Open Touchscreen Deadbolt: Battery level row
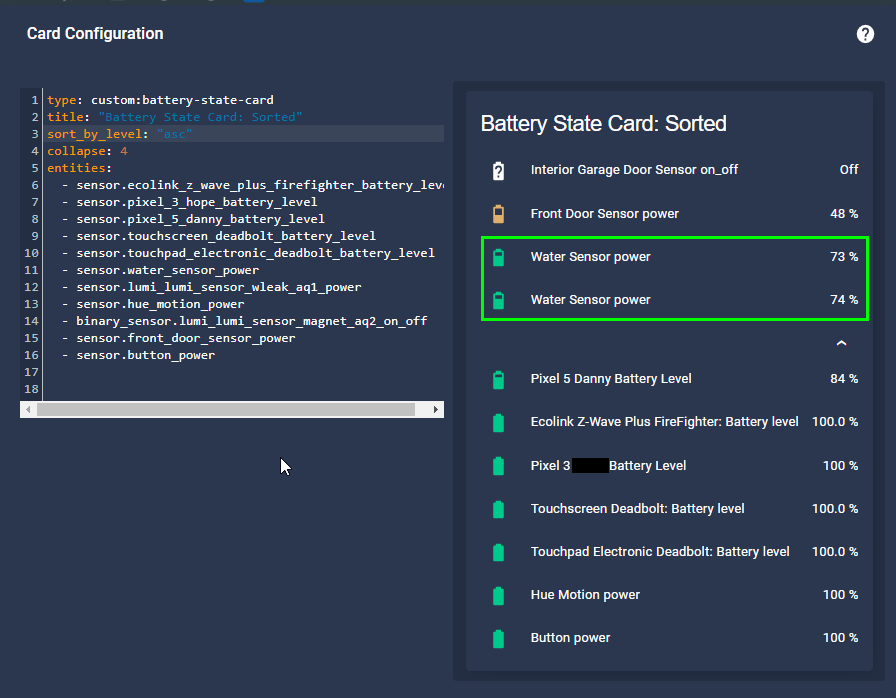 click(x=669, y=508)
